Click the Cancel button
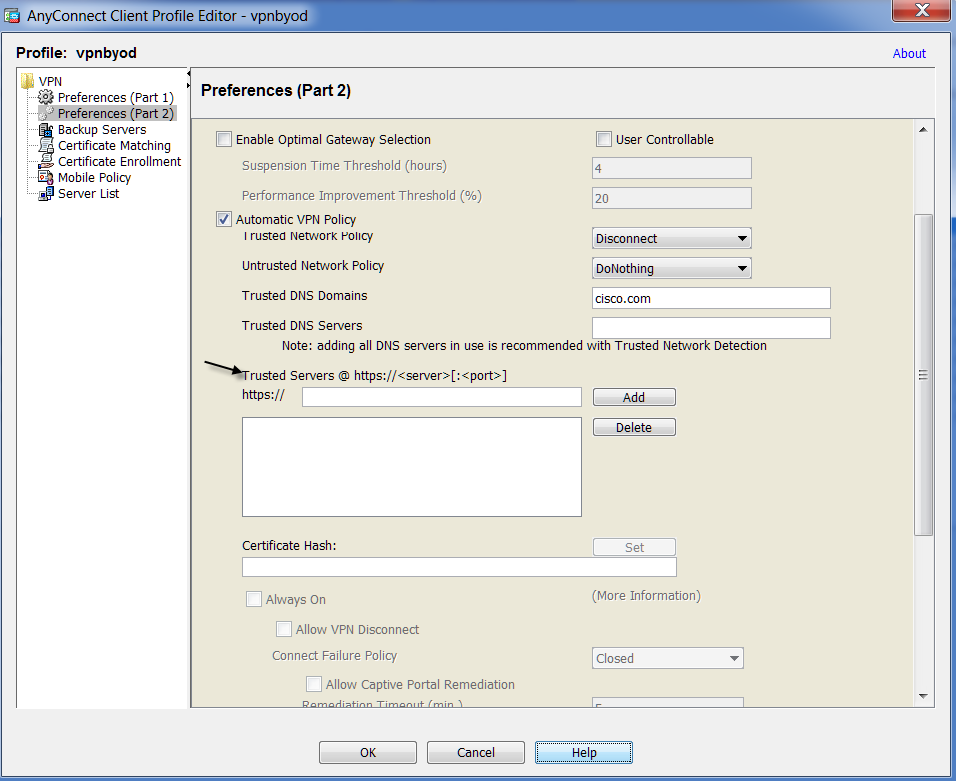956x781 pixels. [x=476, y=752]
